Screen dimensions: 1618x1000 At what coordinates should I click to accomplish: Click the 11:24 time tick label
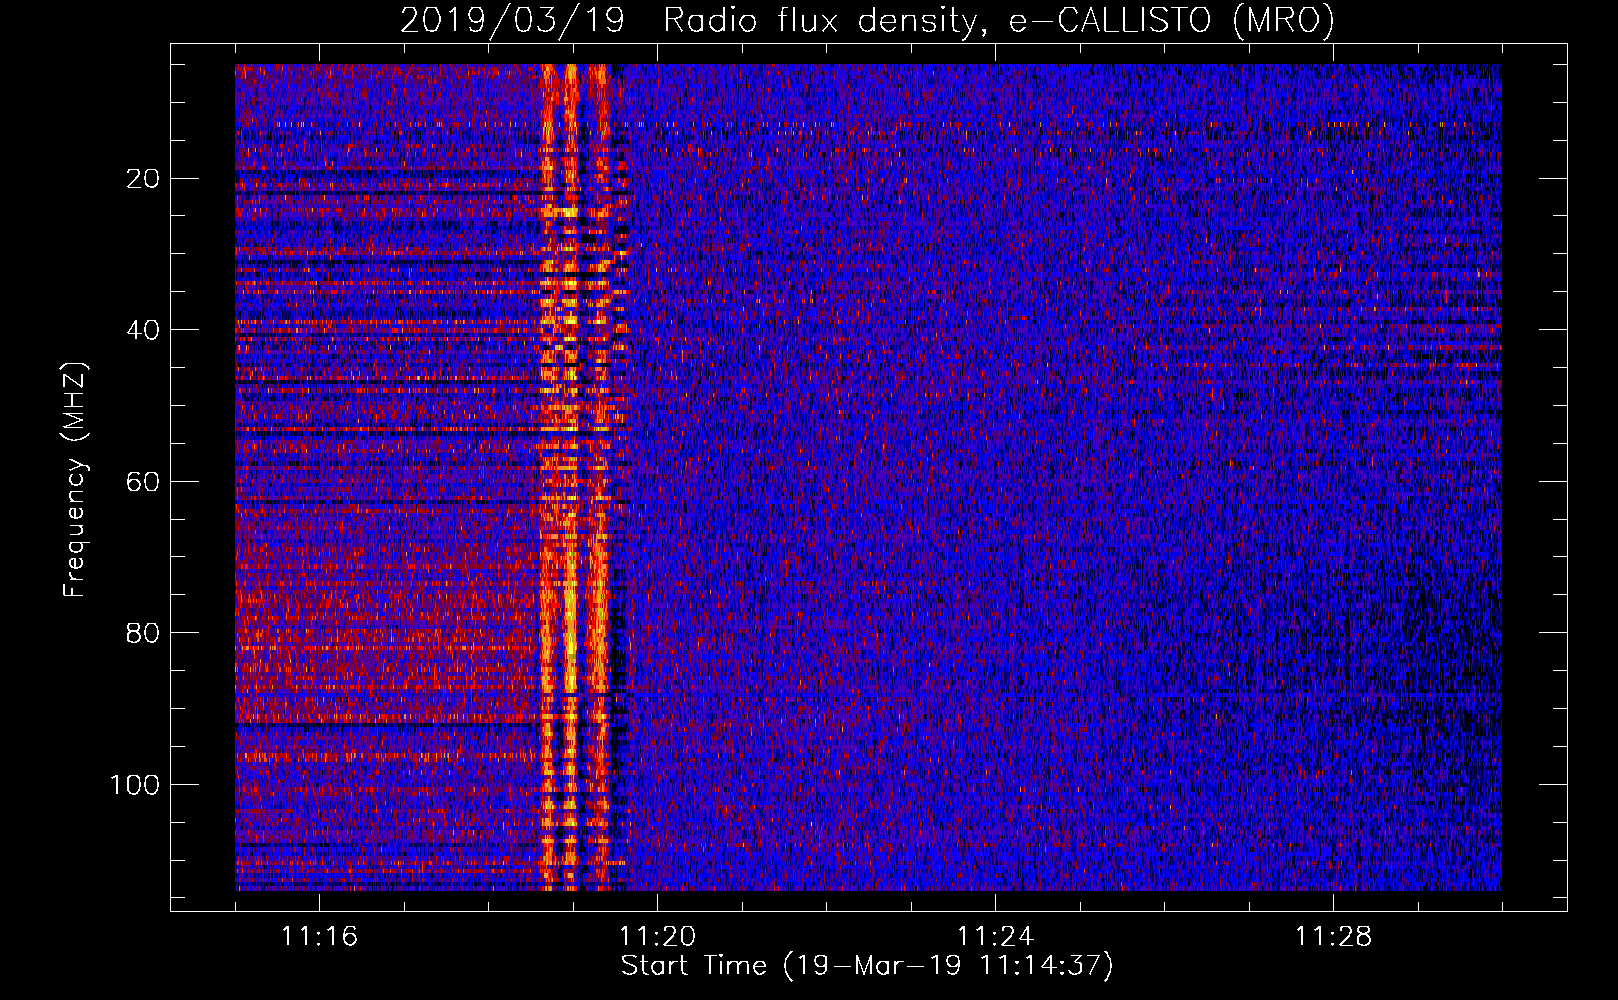point(995,937)
